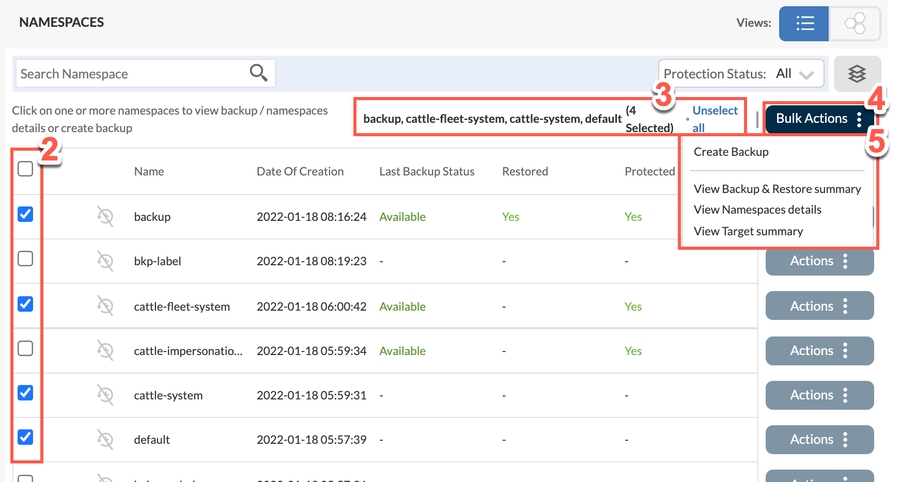Toggle the select-all header checkbox
Screen dimensions: 900x482
(26, 169)
